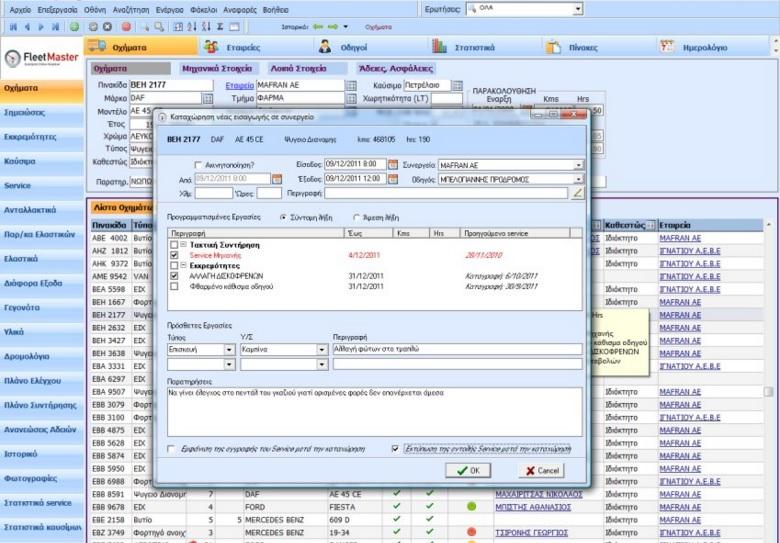Screen dimensions: 780x543
Task: Click lookup icon next to Τμήμα field
Action: (x=351, y=98)
